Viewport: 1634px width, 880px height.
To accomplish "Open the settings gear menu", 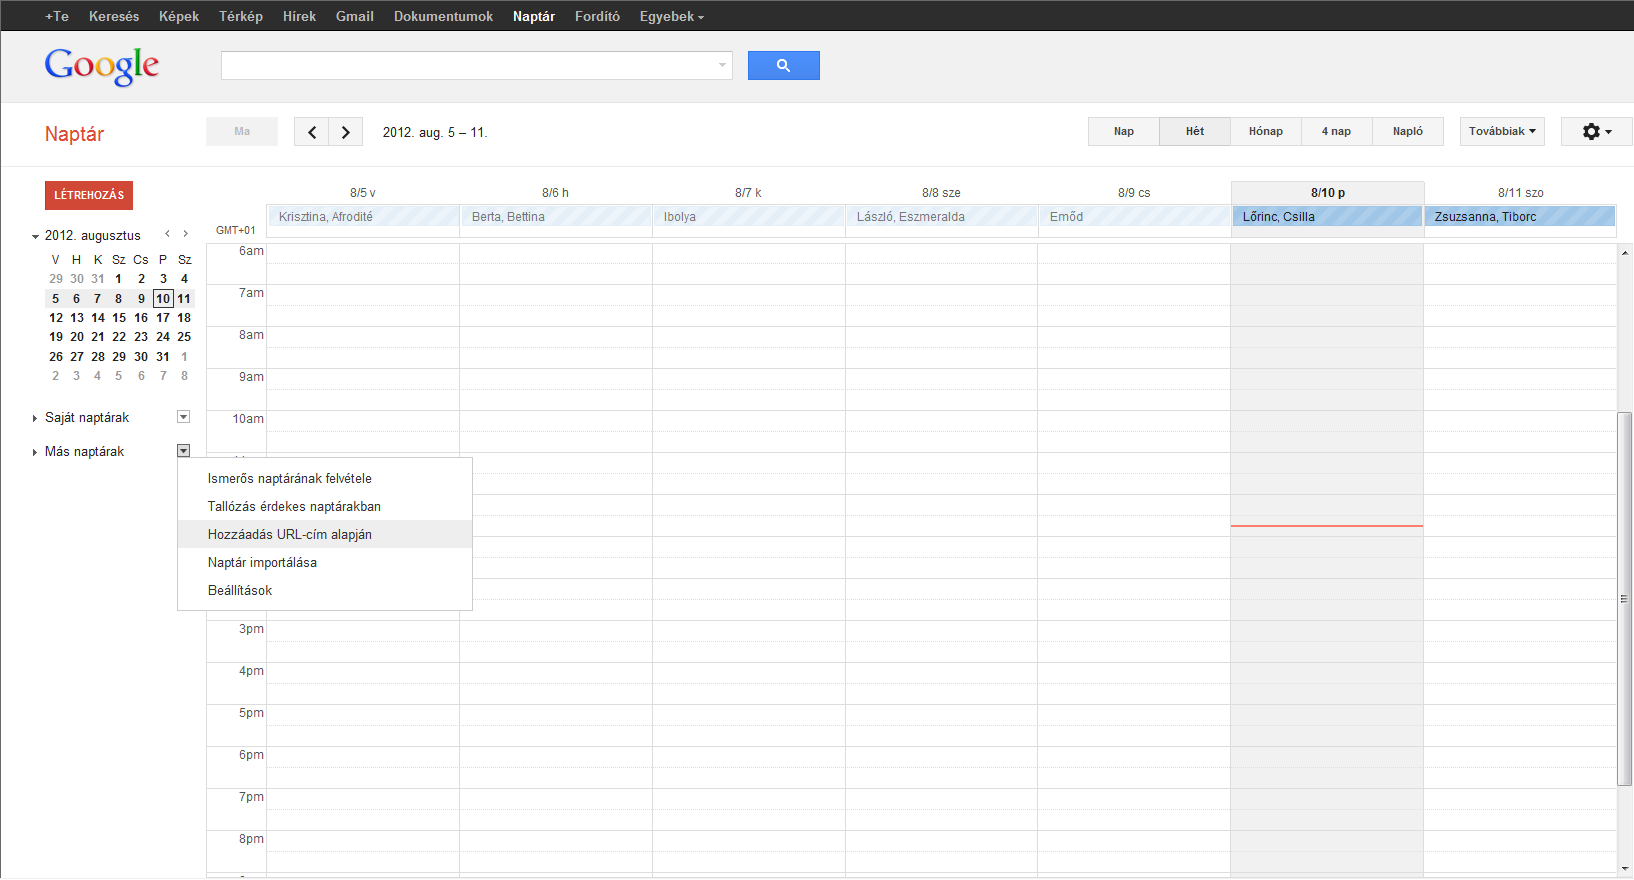I will (1597, 131).
